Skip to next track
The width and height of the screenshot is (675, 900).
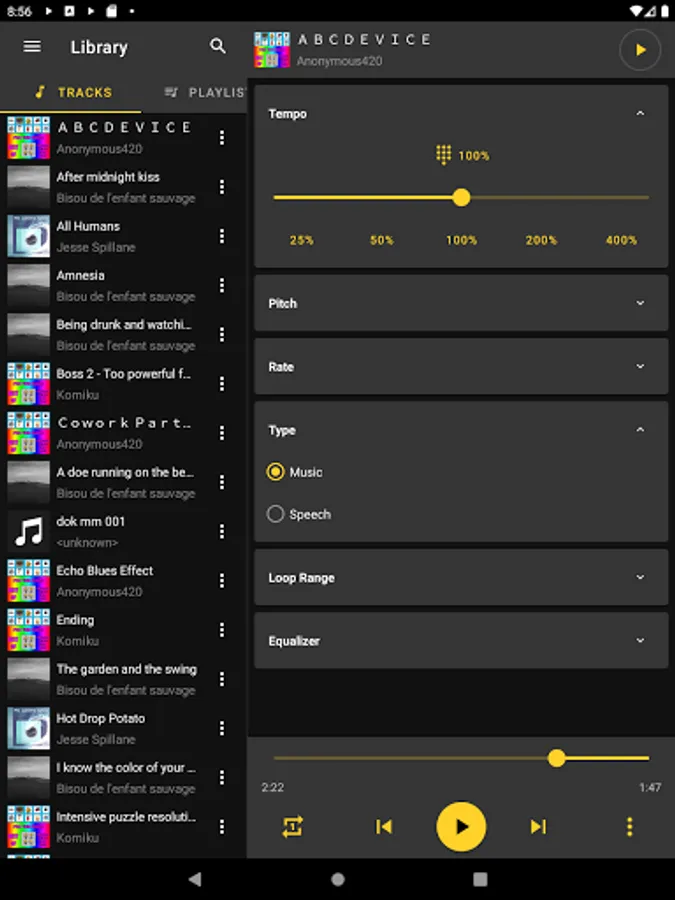point(538,826)
